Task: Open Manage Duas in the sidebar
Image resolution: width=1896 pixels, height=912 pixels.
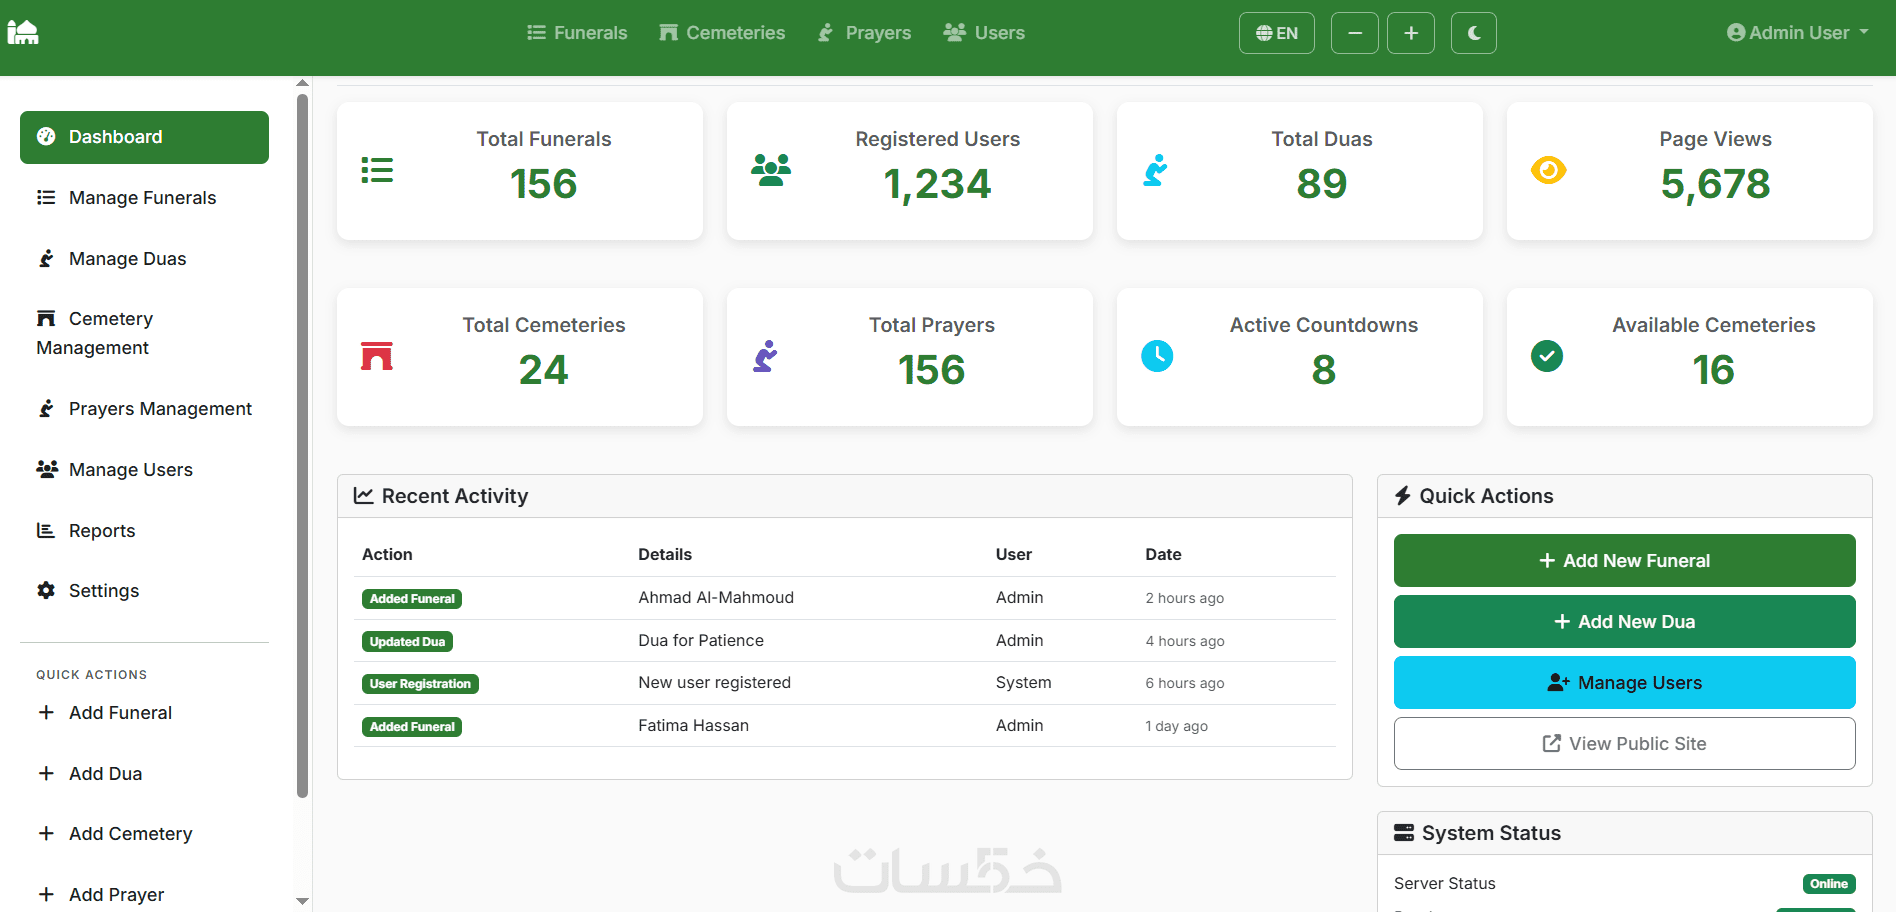Action: coord(144,259)
